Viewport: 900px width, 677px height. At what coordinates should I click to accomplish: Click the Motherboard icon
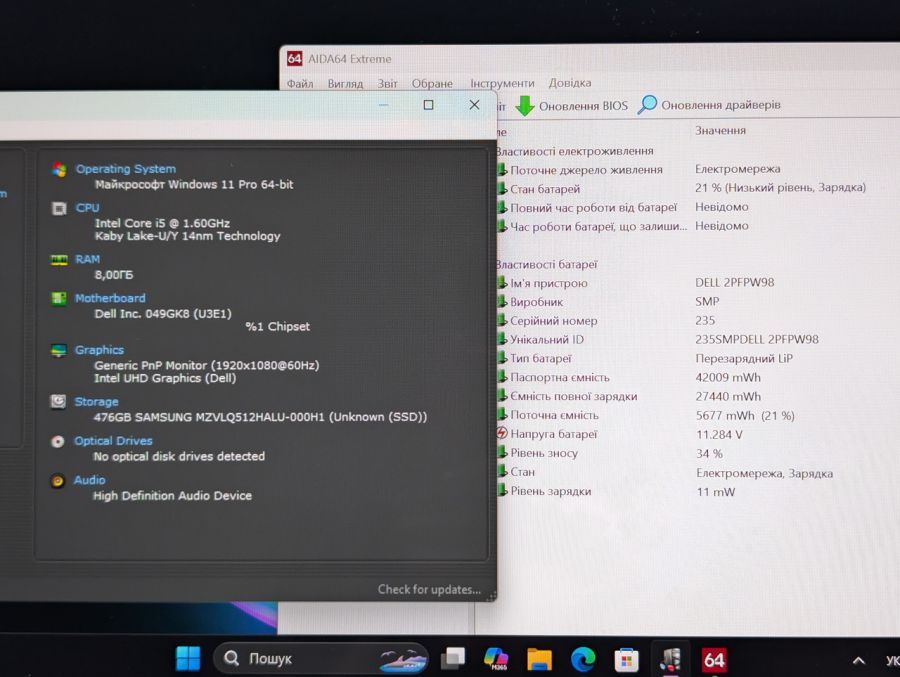[59, 299]
